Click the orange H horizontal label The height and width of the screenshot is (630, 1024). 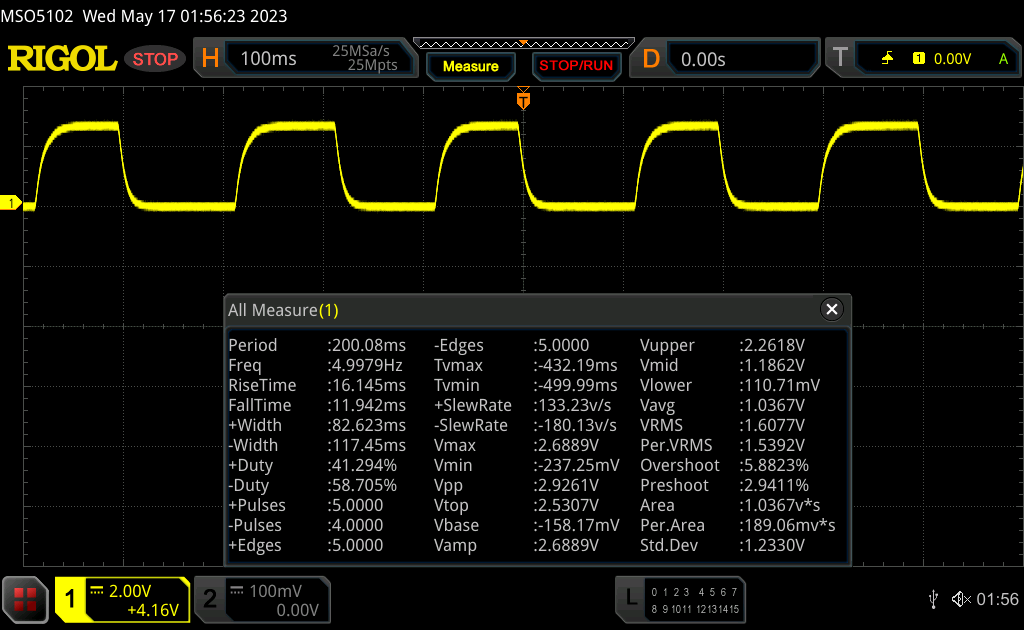210,58
